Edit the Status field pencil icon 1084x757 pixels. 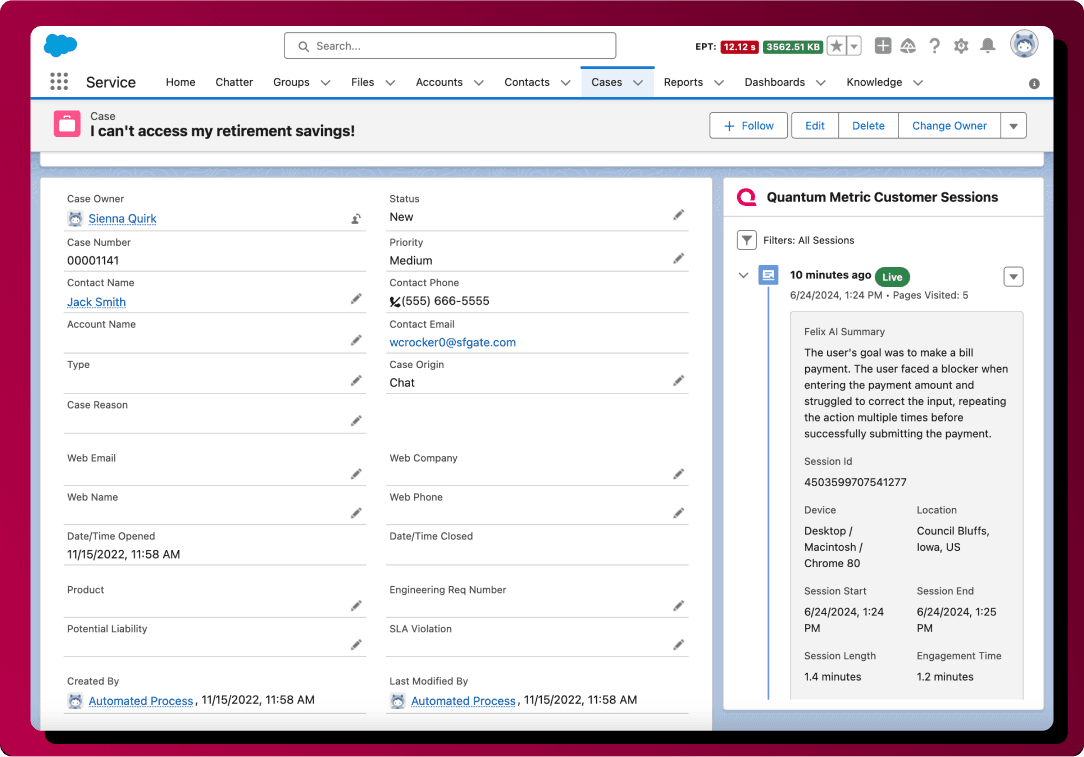[679, 215]
